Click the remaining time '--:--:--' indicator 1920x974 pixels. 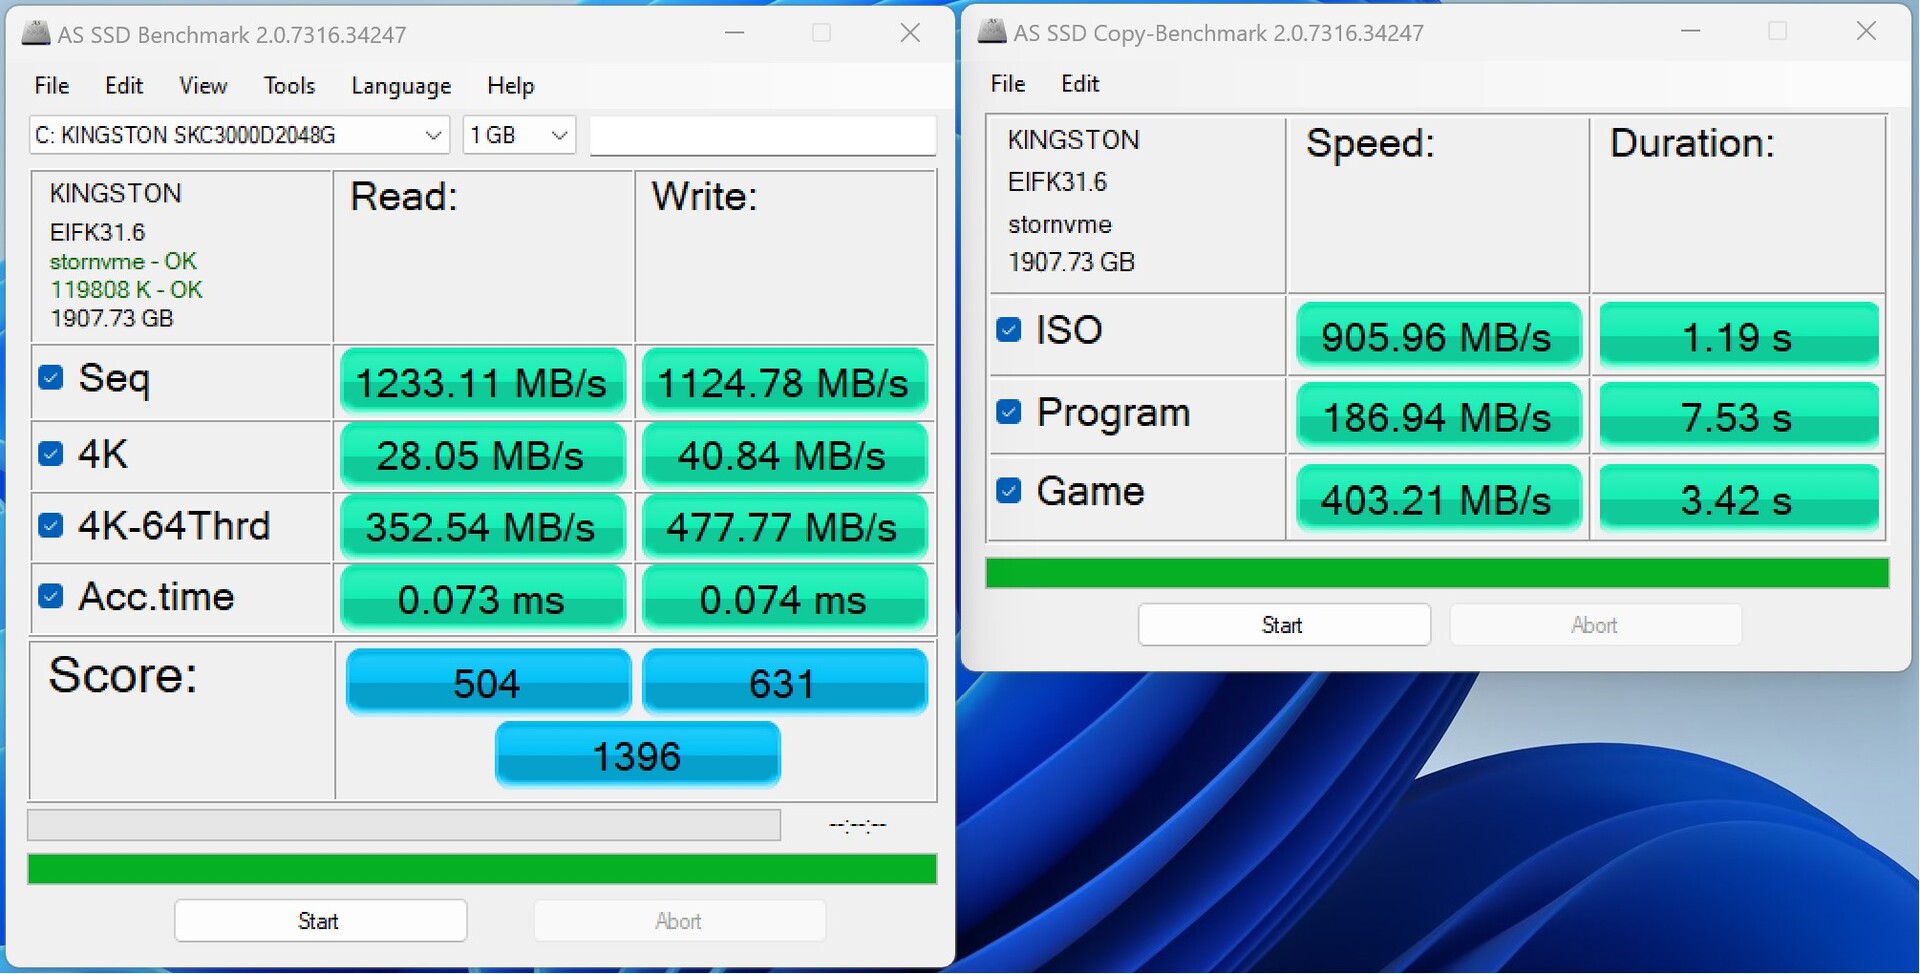pyautogui.click(x=858, y=825)
